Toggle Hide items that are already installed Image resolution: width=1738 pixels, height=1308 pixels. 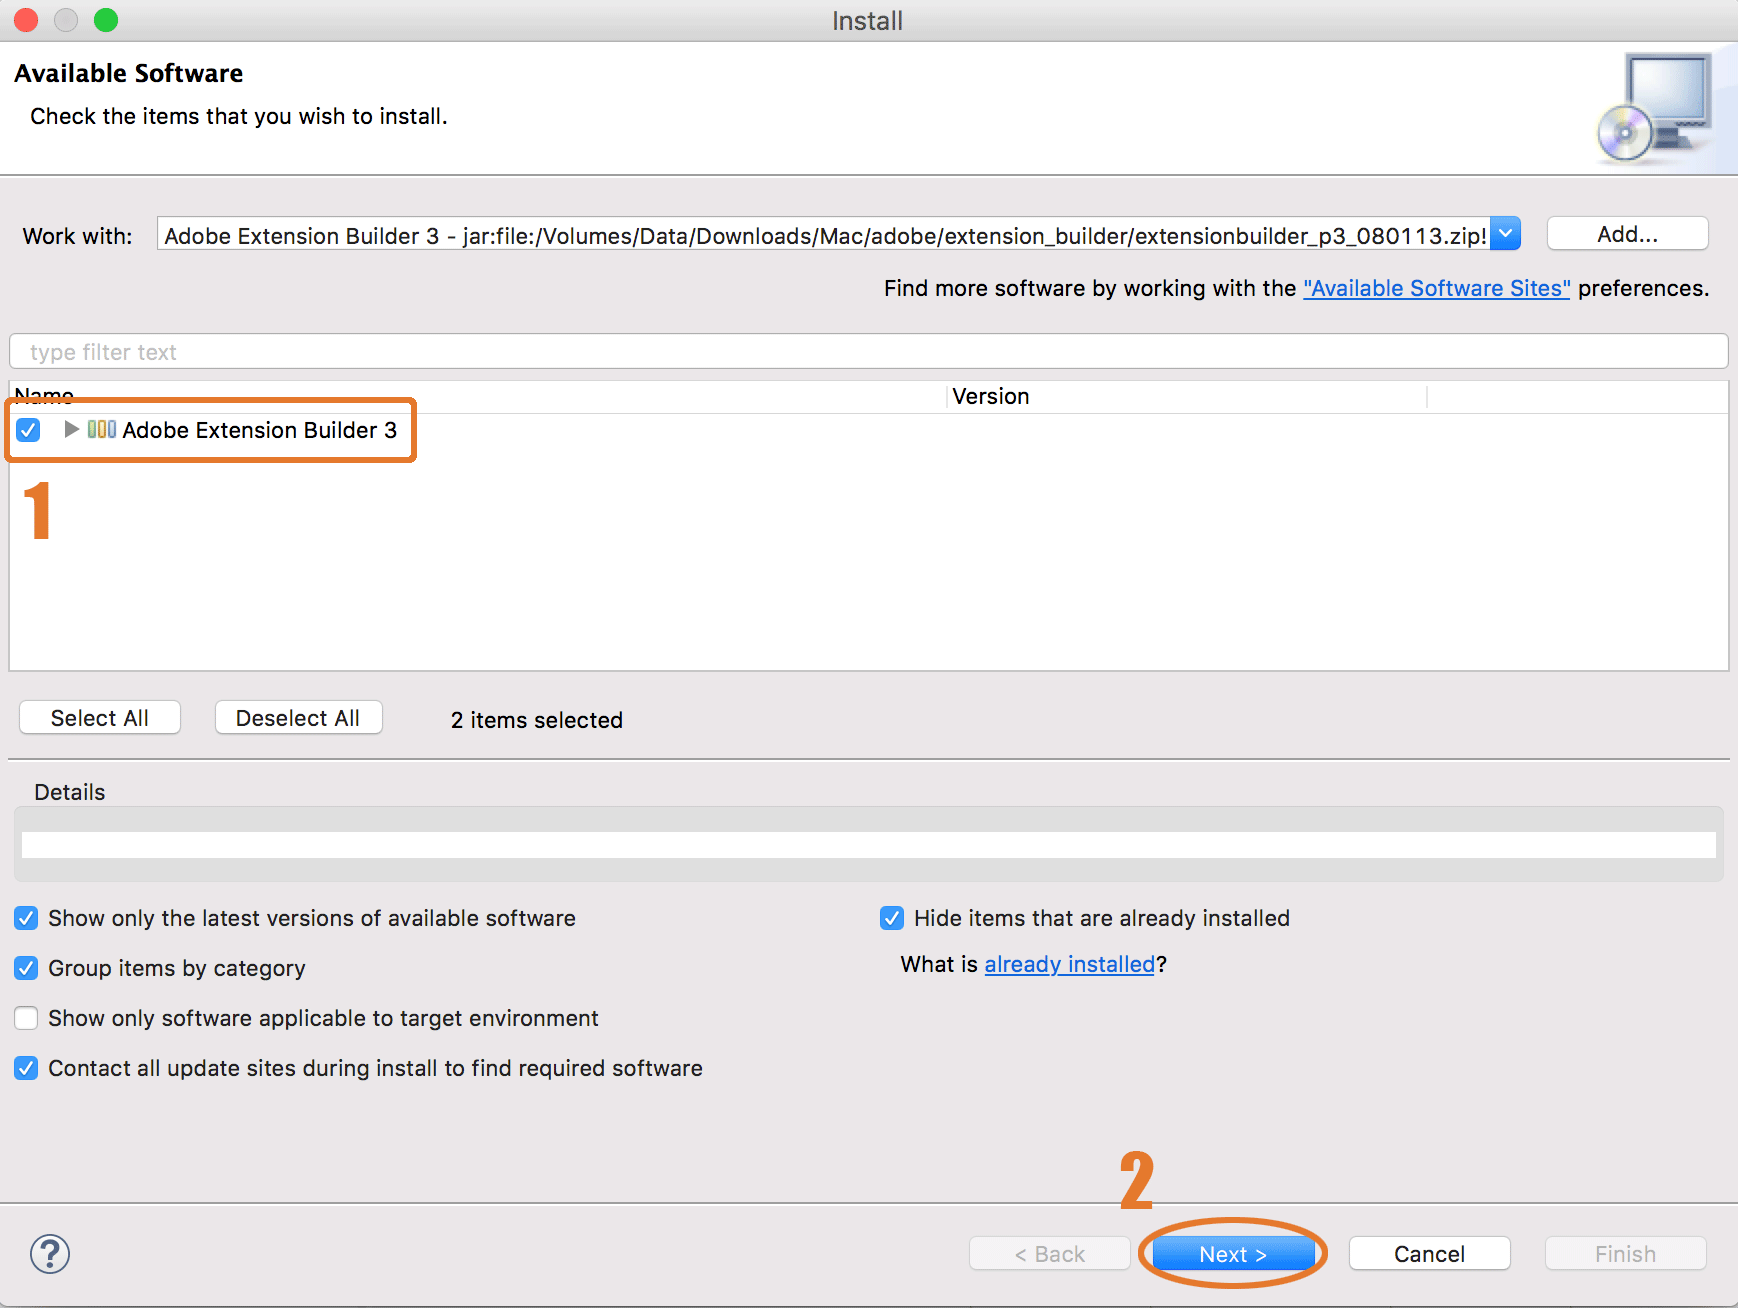tap(892, 918)
